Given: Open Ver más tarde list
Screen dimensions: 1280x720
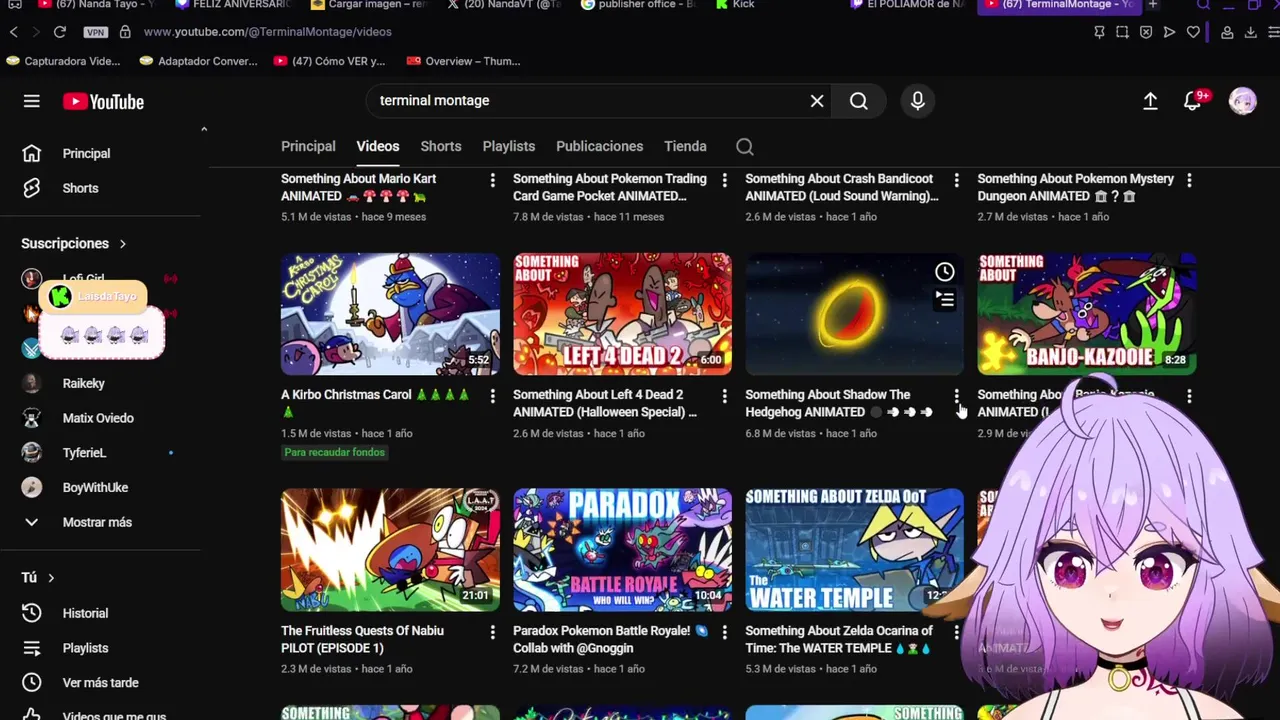Looking at the screenshot, I should coord(100,683).
